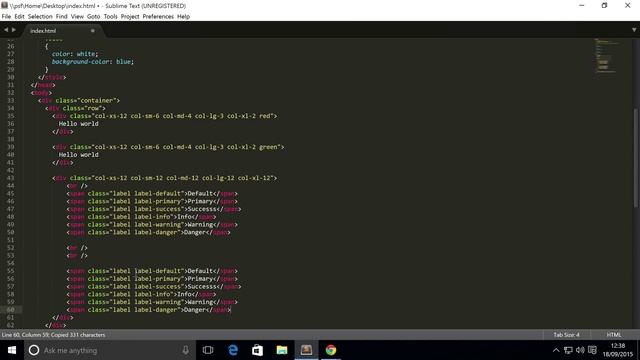
Task: Click 'color: white;' on line 27
Action: [75, 54]
